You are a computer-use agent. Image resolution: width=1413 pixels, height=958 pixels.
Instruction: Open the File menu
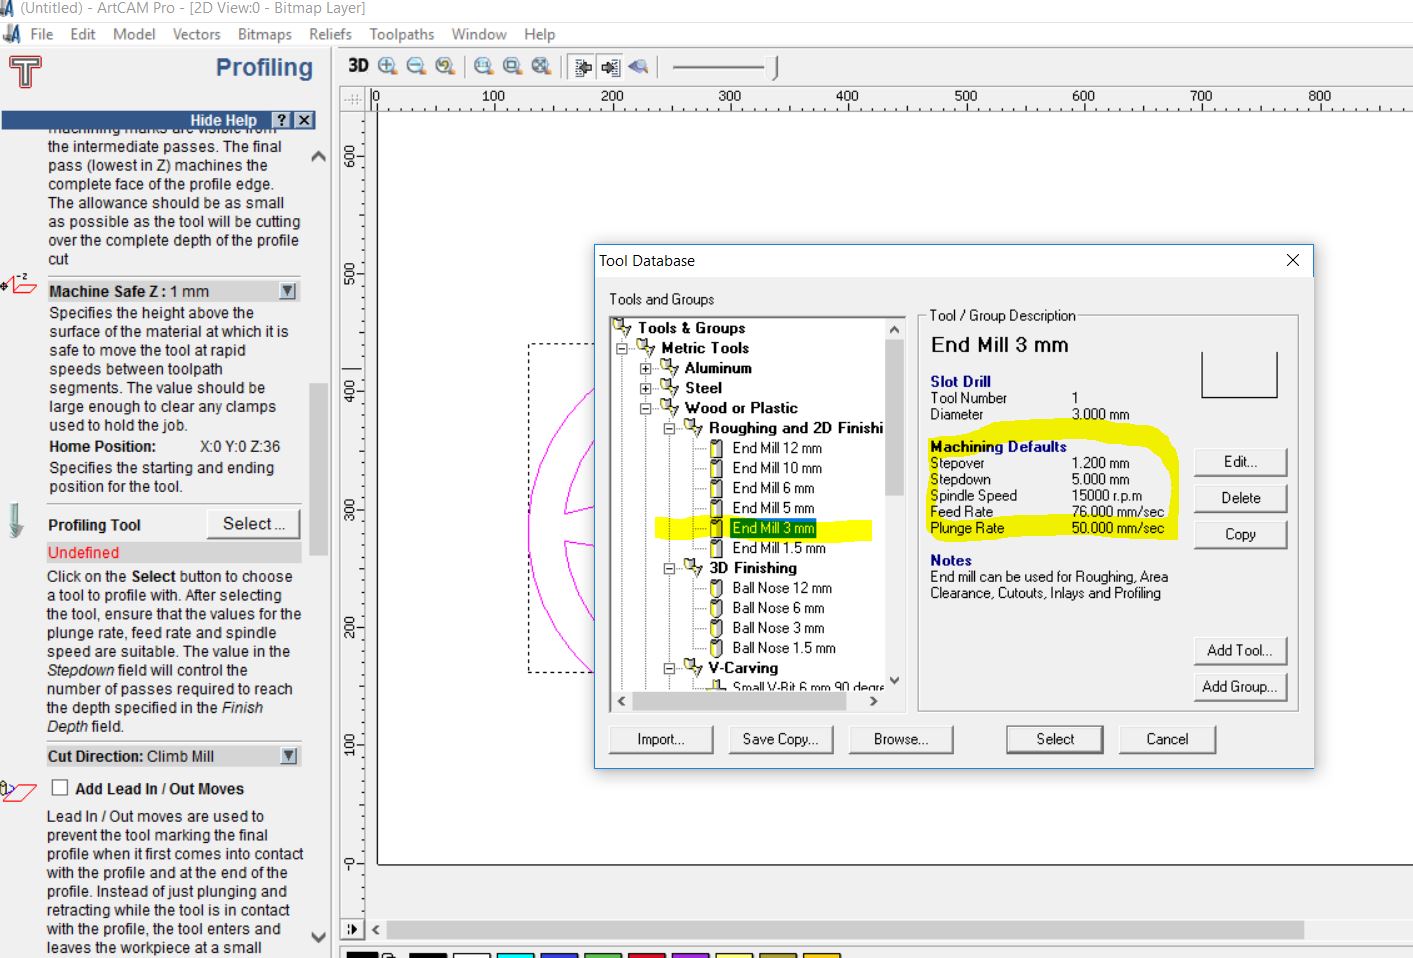[x=42, y=34]
